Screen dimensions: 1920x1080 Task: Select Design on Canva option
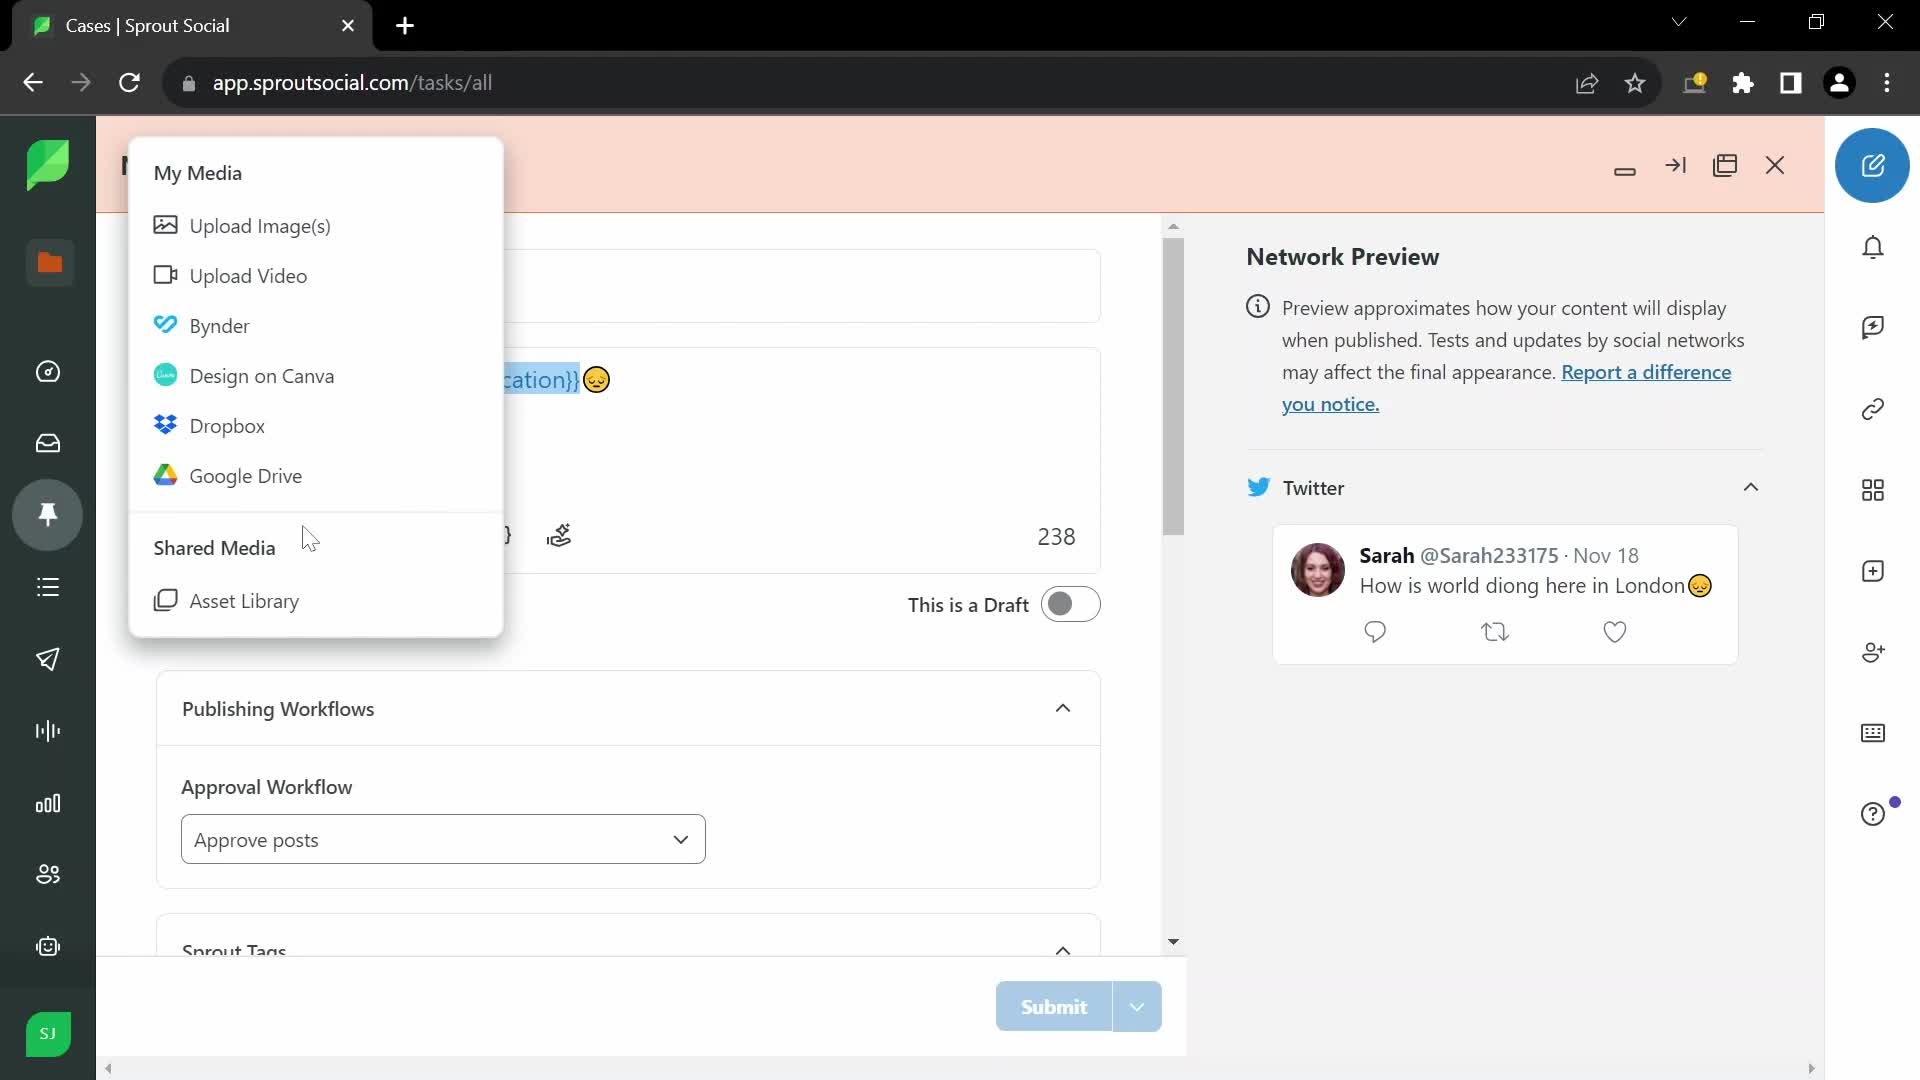pyautogui.click(x=262, y=376)
